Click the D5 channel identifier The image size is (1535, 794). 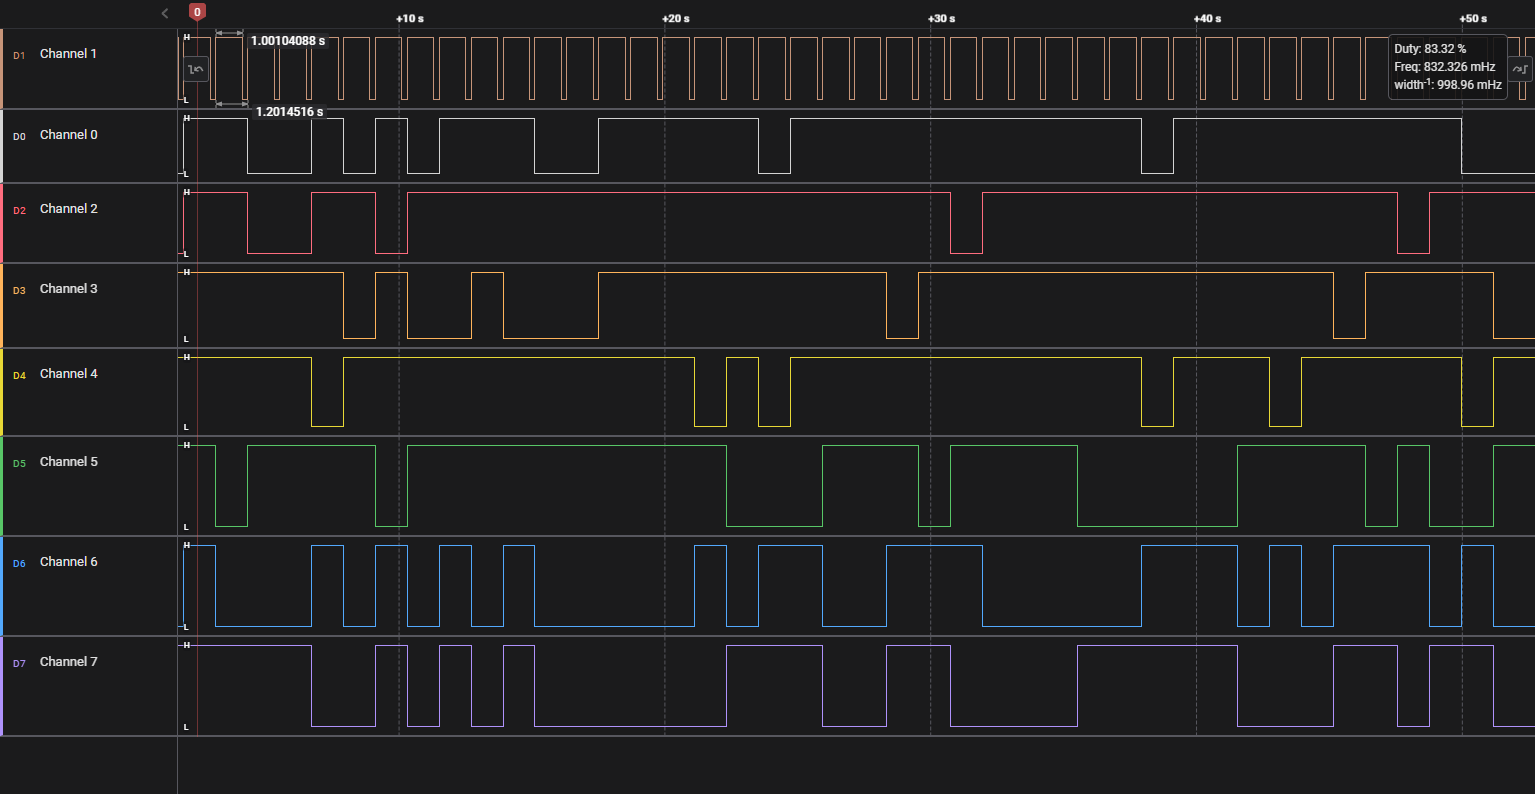click(18, 463)
